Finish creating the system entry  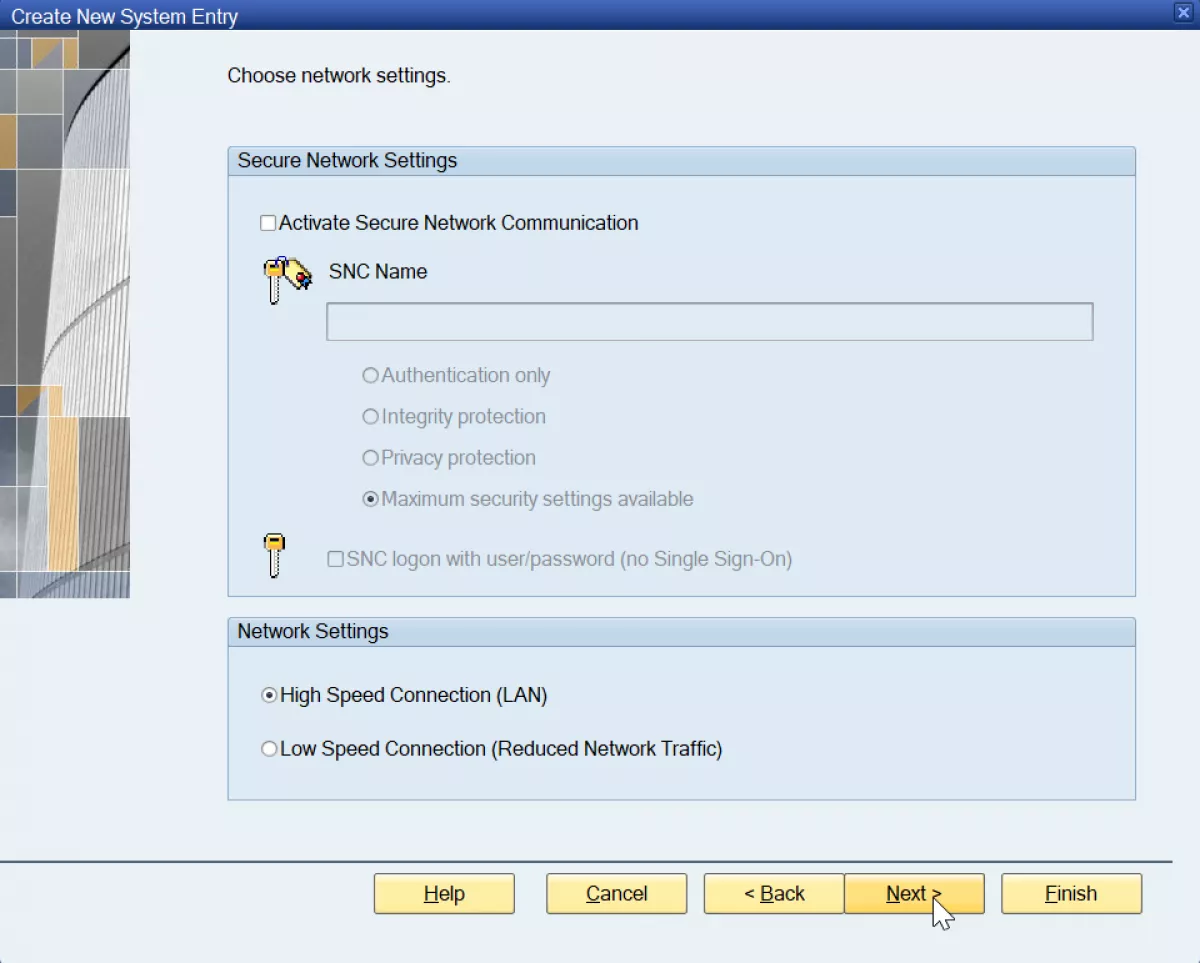[x=1071, y=894]
